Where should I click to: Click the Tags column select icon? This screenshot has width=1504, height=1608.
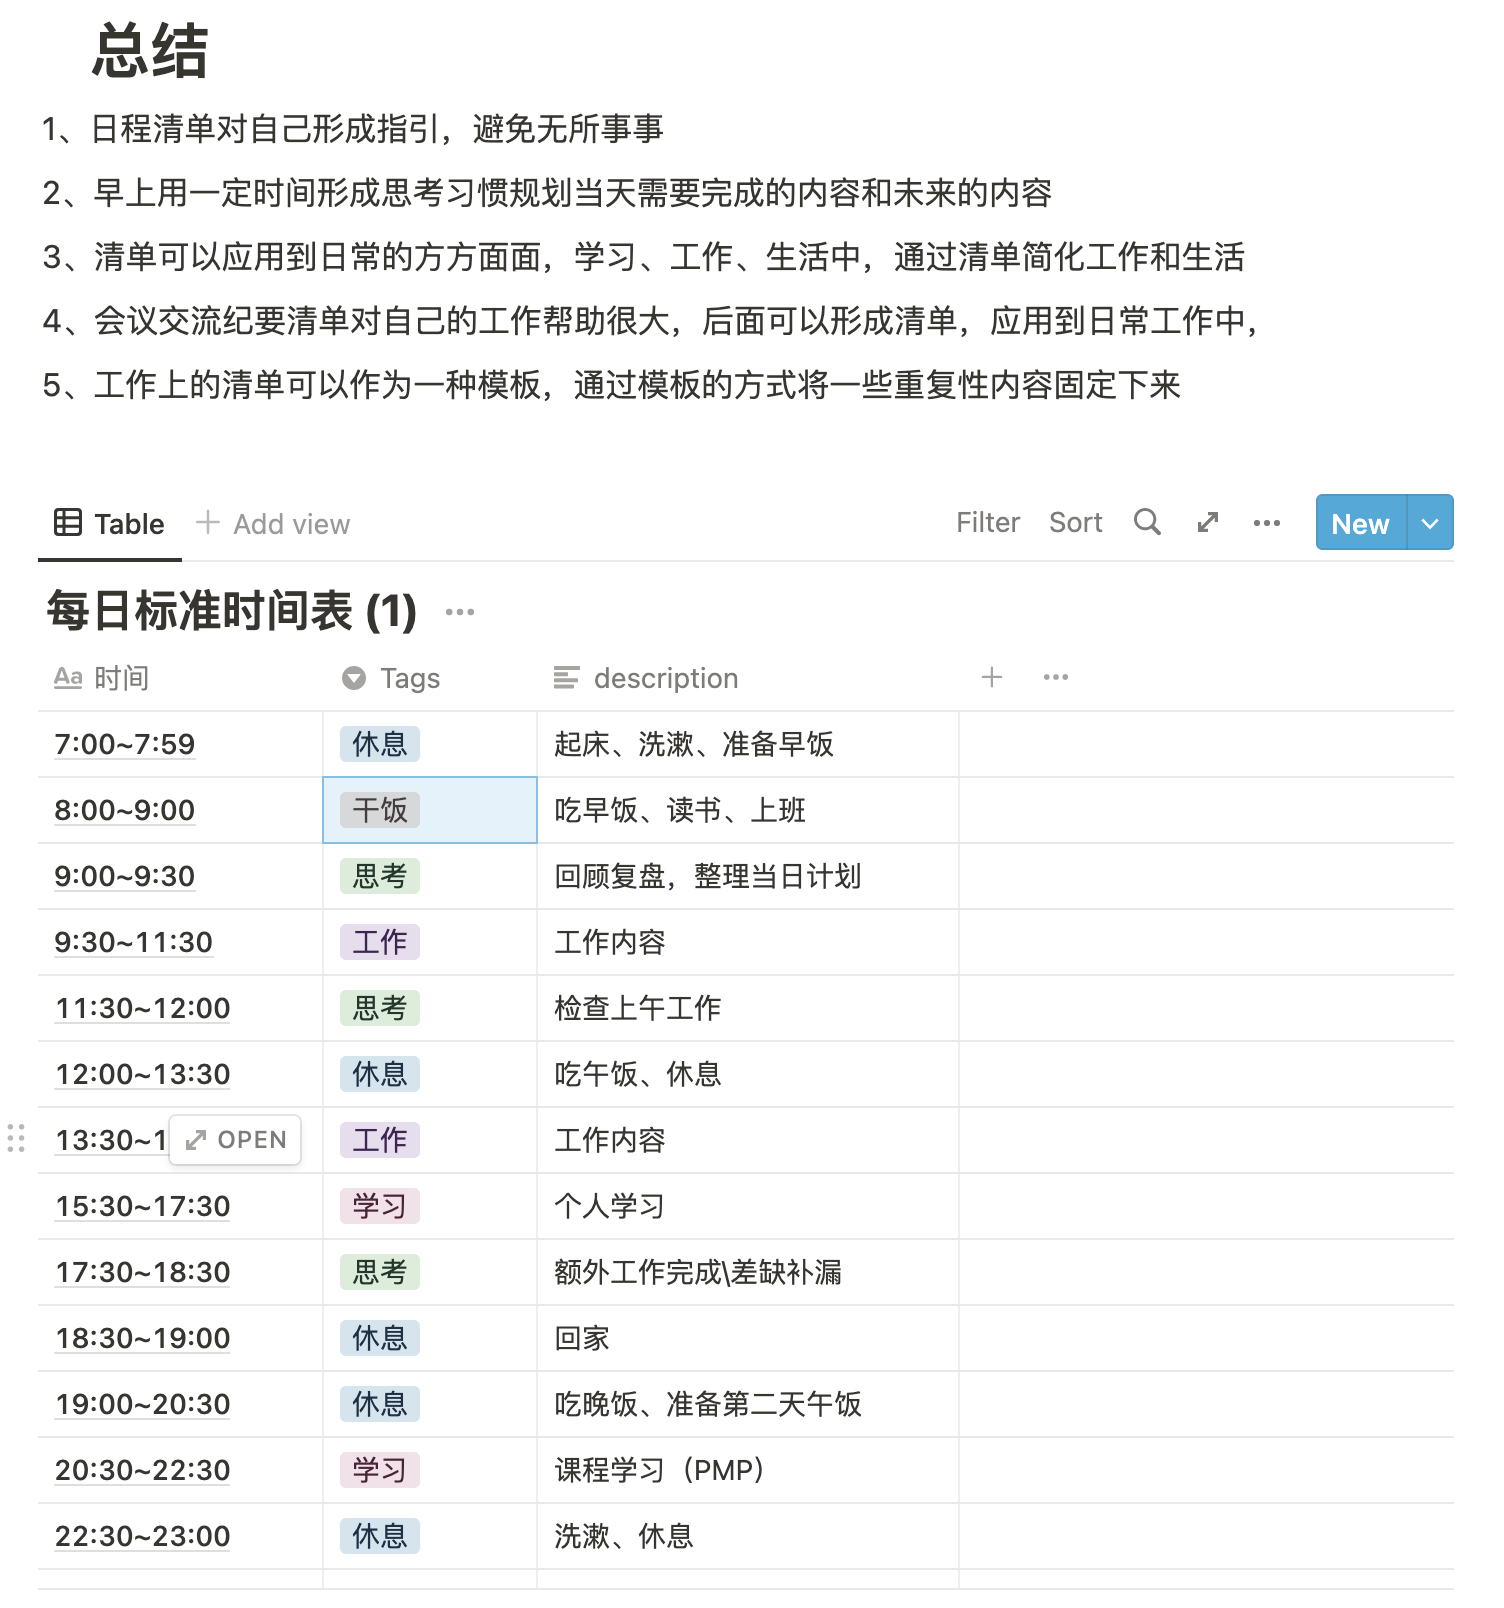354,678
